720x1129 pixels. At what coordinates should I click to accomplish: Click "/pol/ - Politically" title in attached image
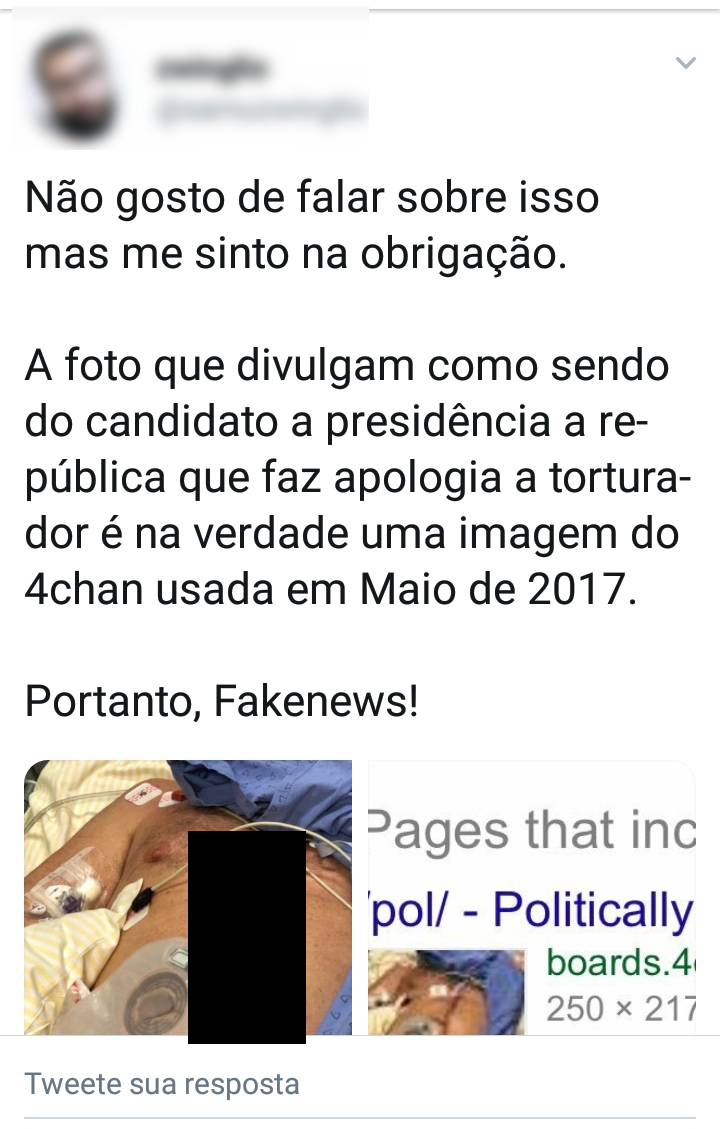[532, 909]
